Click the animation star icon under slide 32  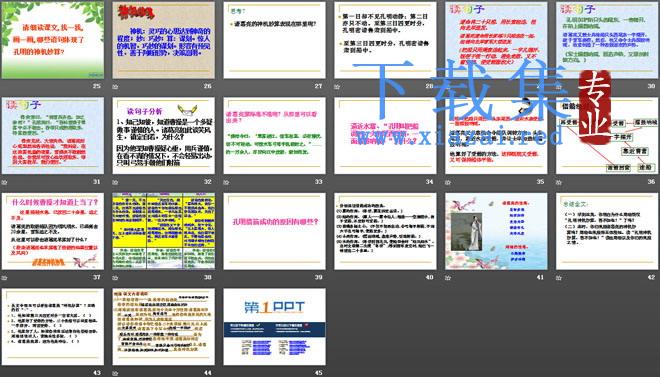115,182
